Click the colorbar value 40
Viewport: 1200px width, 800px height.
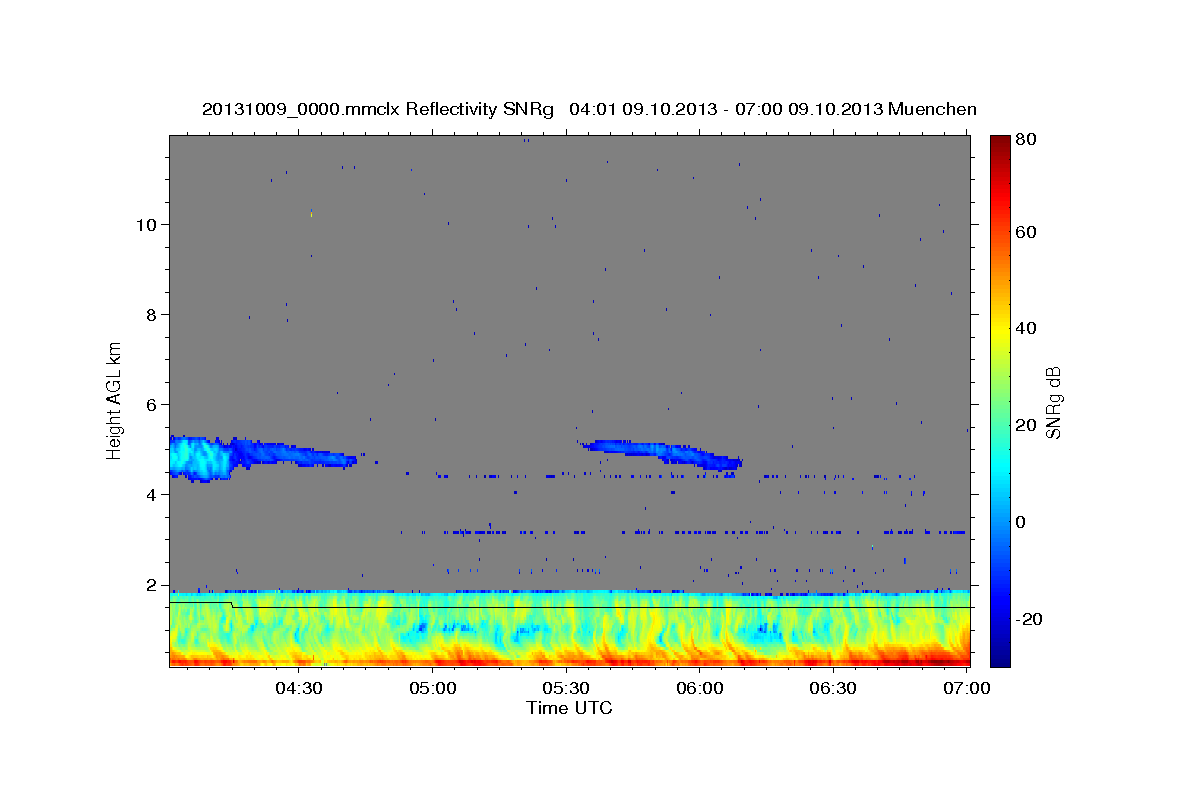(x=1026, y=328)
